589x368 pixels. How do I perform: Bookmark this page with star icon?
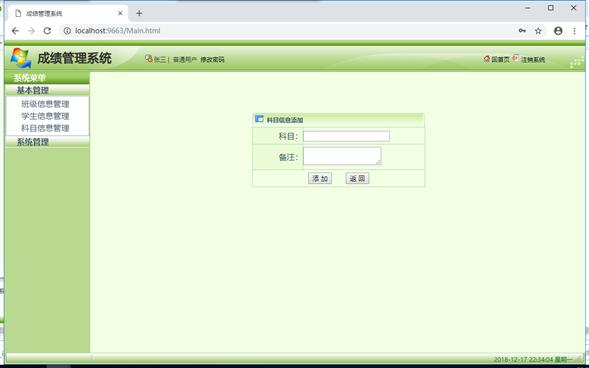pyautogui.click(x=538, y=31)
